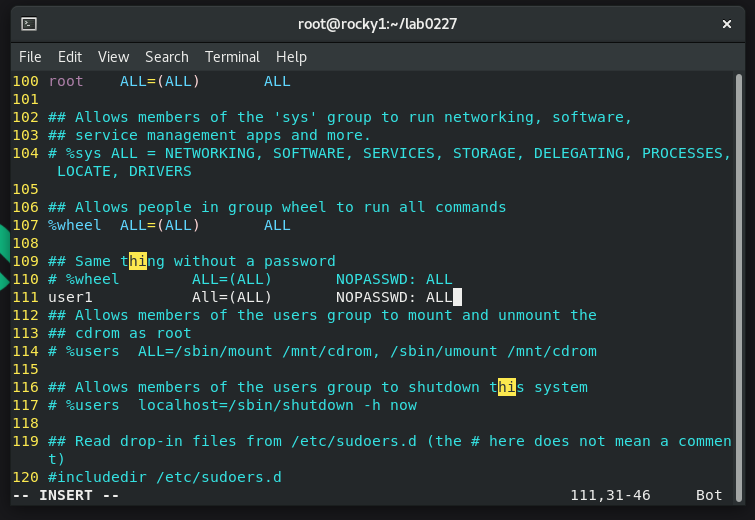755x520 pixels.
Task: Open the Edit menu
Action: 70,57
